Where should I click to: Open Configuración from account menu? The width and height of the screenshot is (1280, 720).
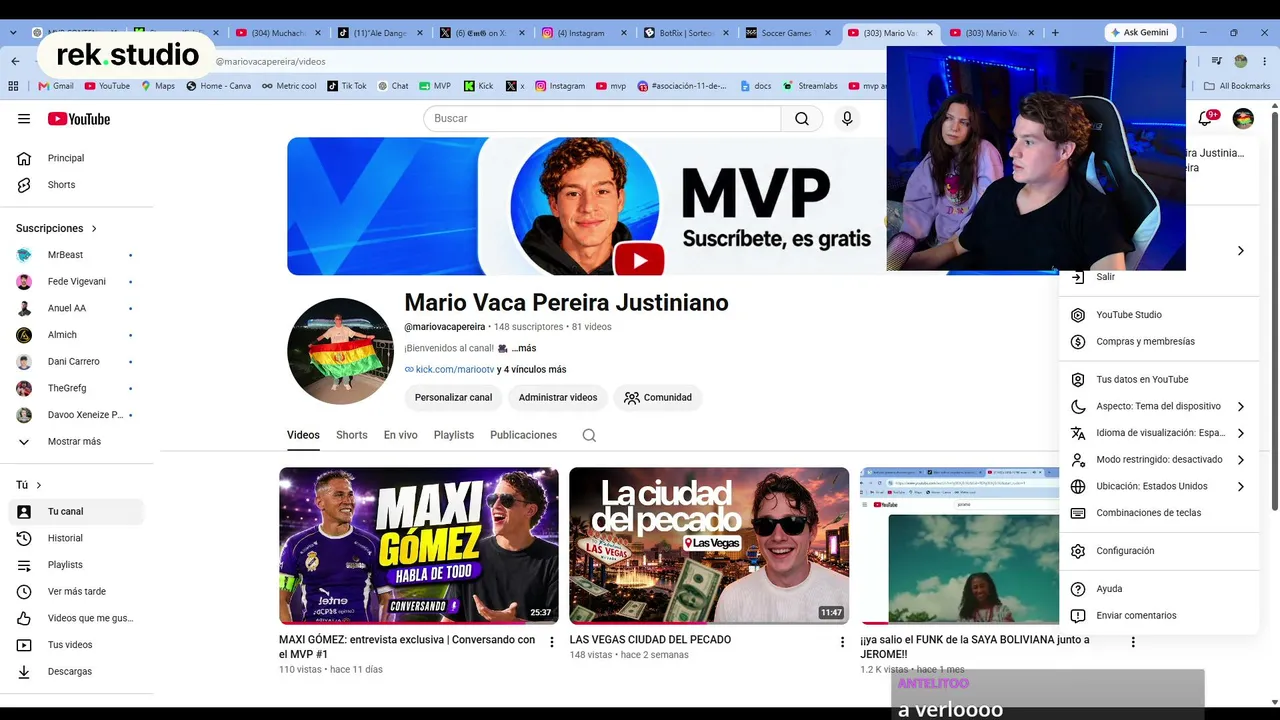coord(1158,551)
